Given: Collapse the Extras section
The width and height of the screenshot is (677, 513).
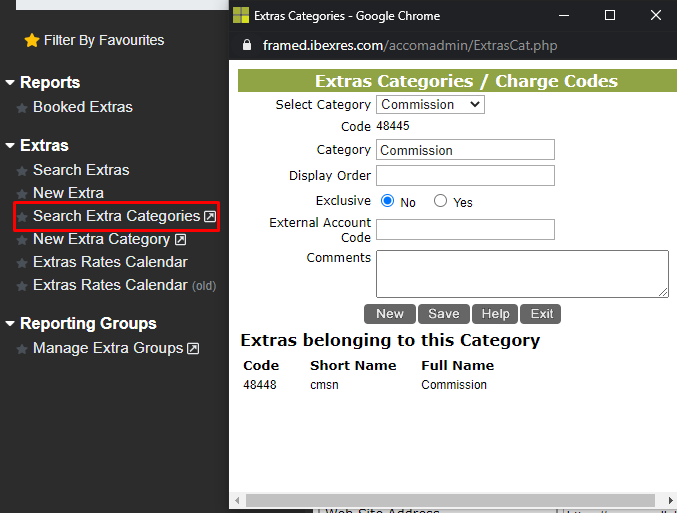Looking at the screenshot, I should (x=10, y=146).
